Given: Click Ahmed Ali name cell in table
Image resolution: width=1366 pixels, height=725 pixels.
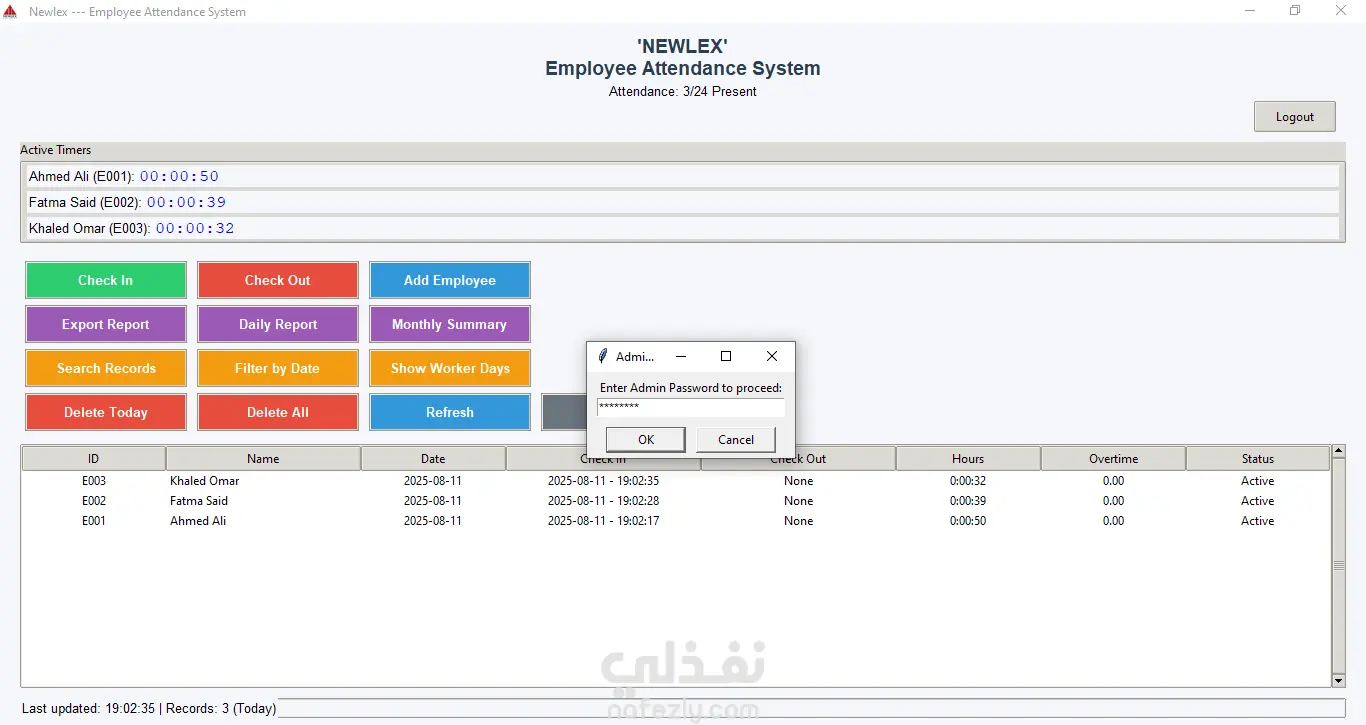Looking at the screenshot, I should 198,521.
